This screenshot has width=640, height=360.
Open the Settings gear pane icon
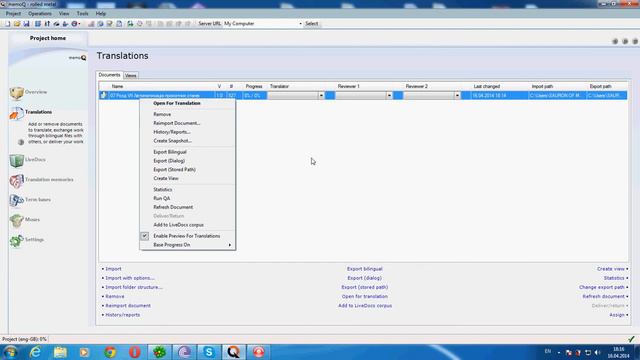tap(16, 240)
